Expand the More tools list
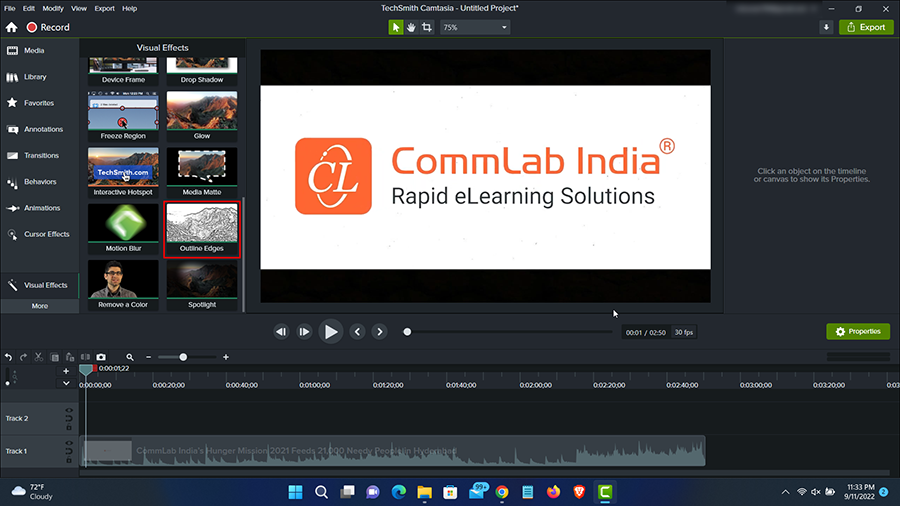900x506 pixels. pos(39,306)
